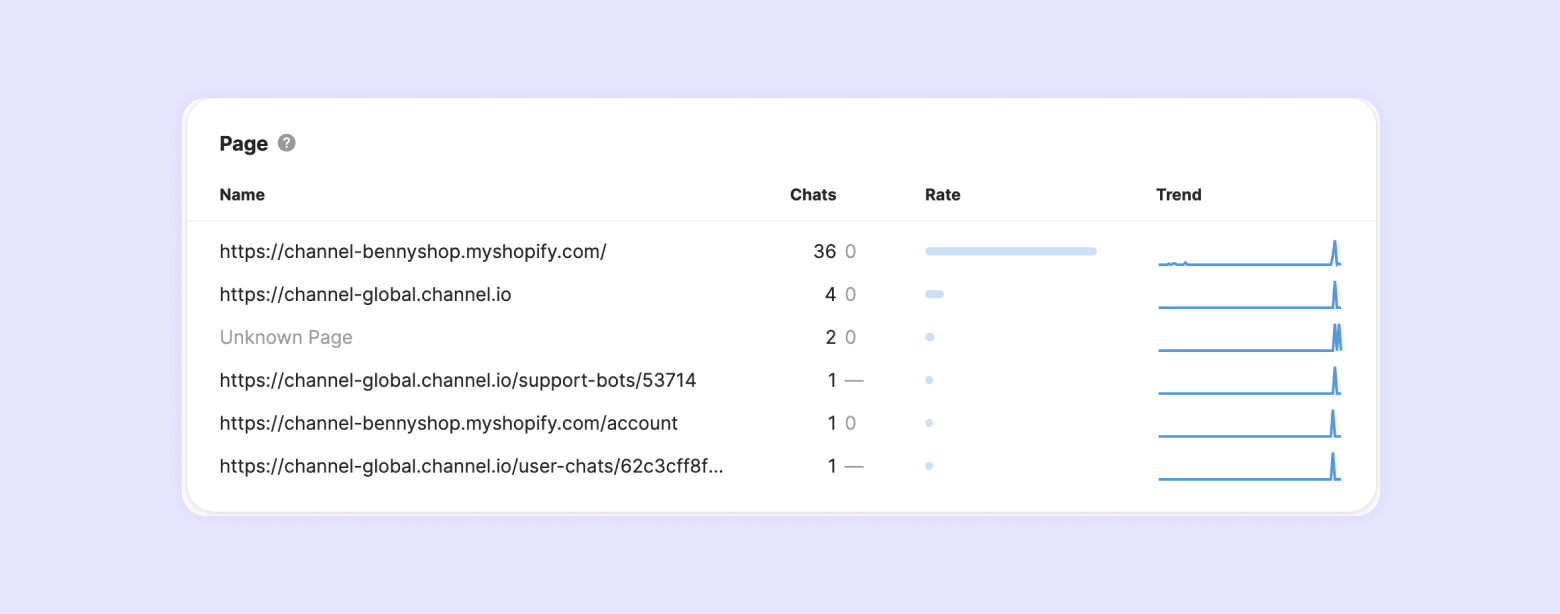The height and width of the screenshot is (614, 1560).
Task: Click the chat count 4 value
Action: [x=830, y=295]
